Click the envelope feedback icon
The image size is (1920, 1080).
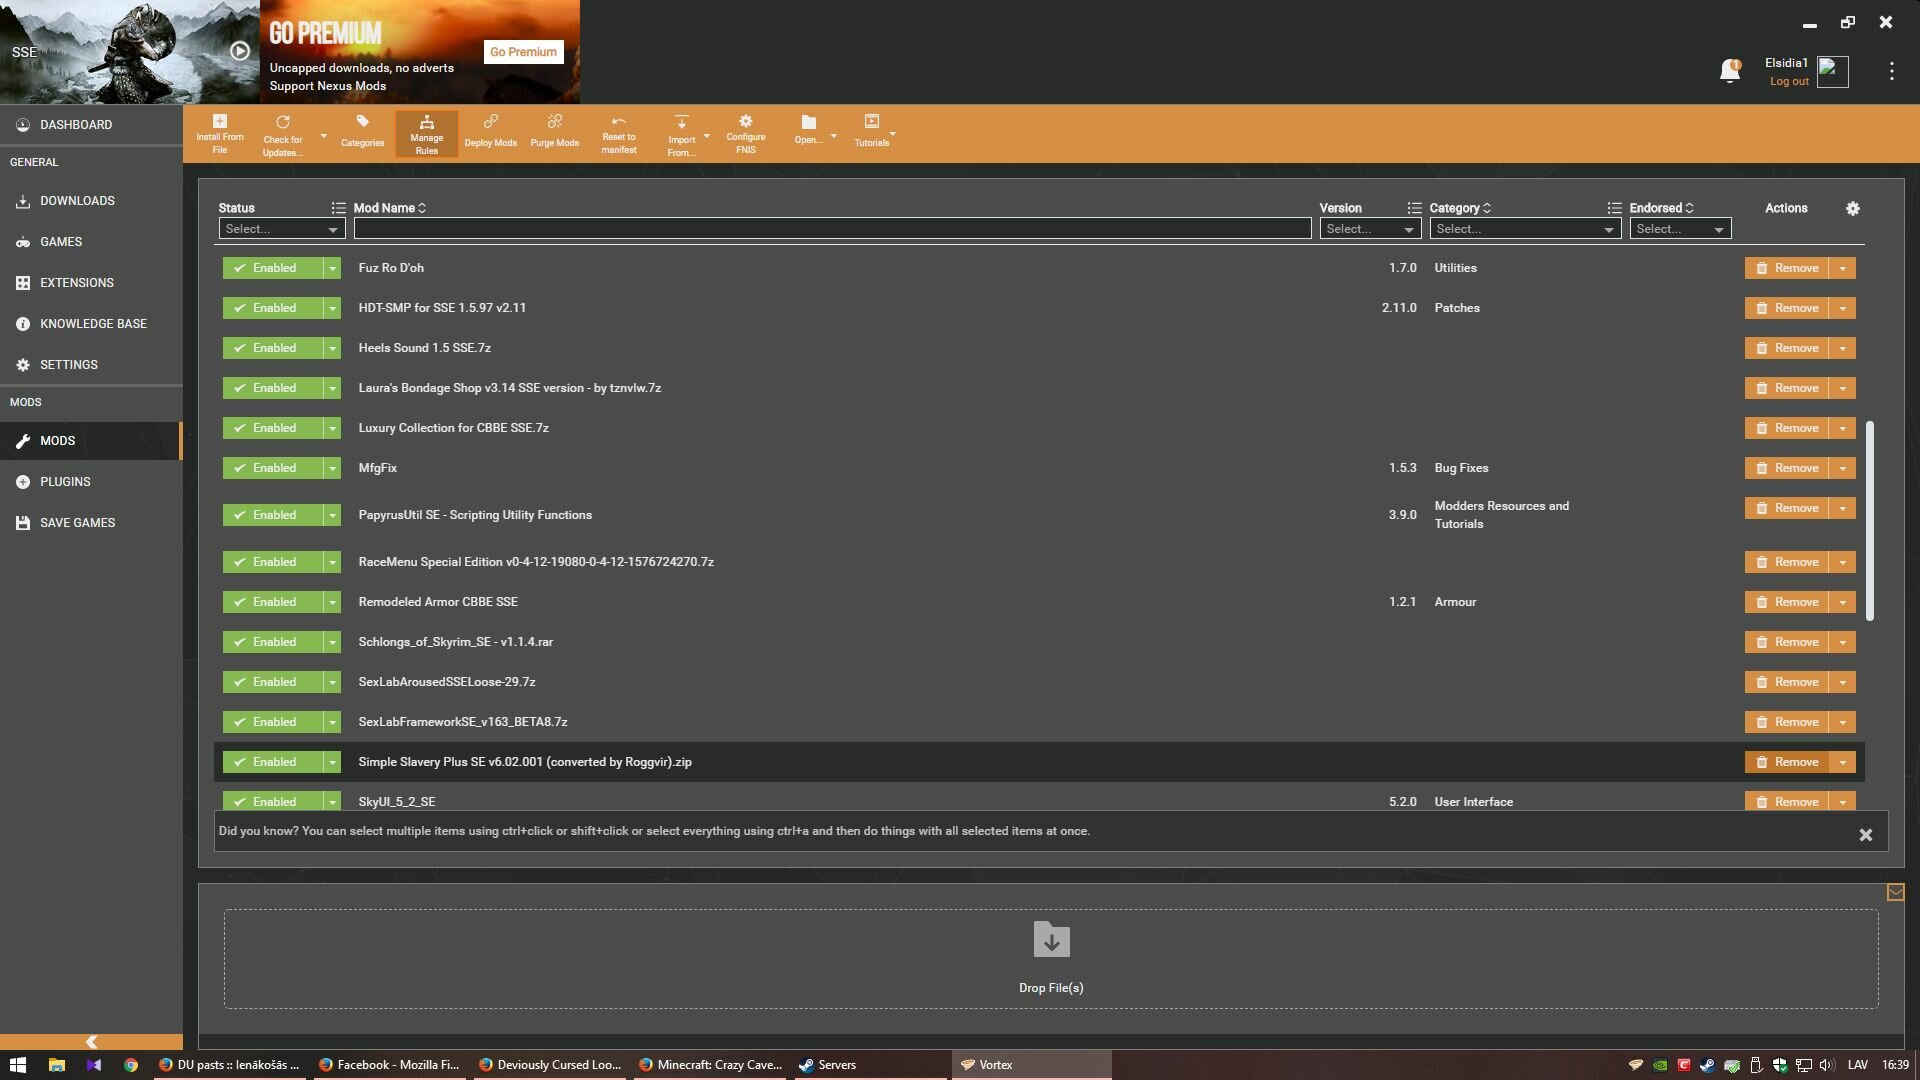1895,892
